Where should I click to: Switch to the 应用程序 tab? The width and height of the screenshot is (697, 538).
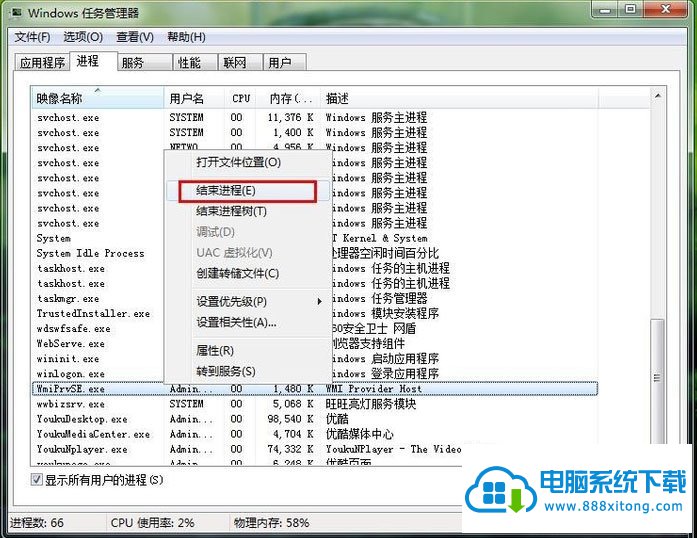pos(42,63)
